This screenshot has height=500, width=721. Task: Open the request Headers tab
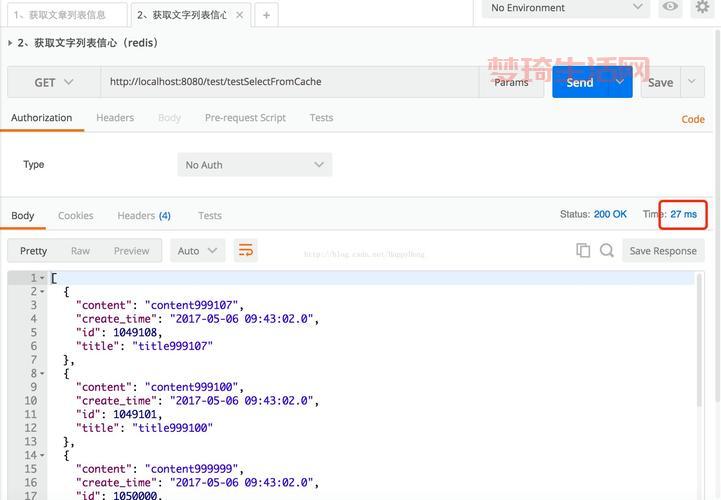tap(115, 118)
